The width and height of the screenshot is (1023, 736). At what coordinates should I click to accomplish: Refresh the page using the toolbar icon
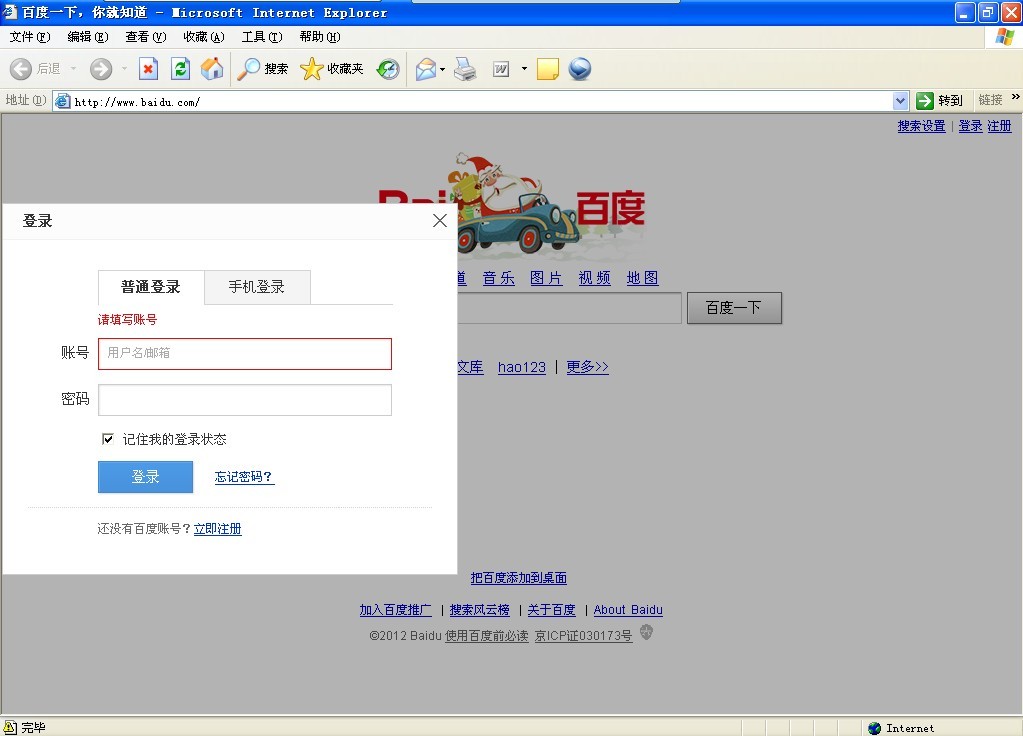click(x=180, y=69)
